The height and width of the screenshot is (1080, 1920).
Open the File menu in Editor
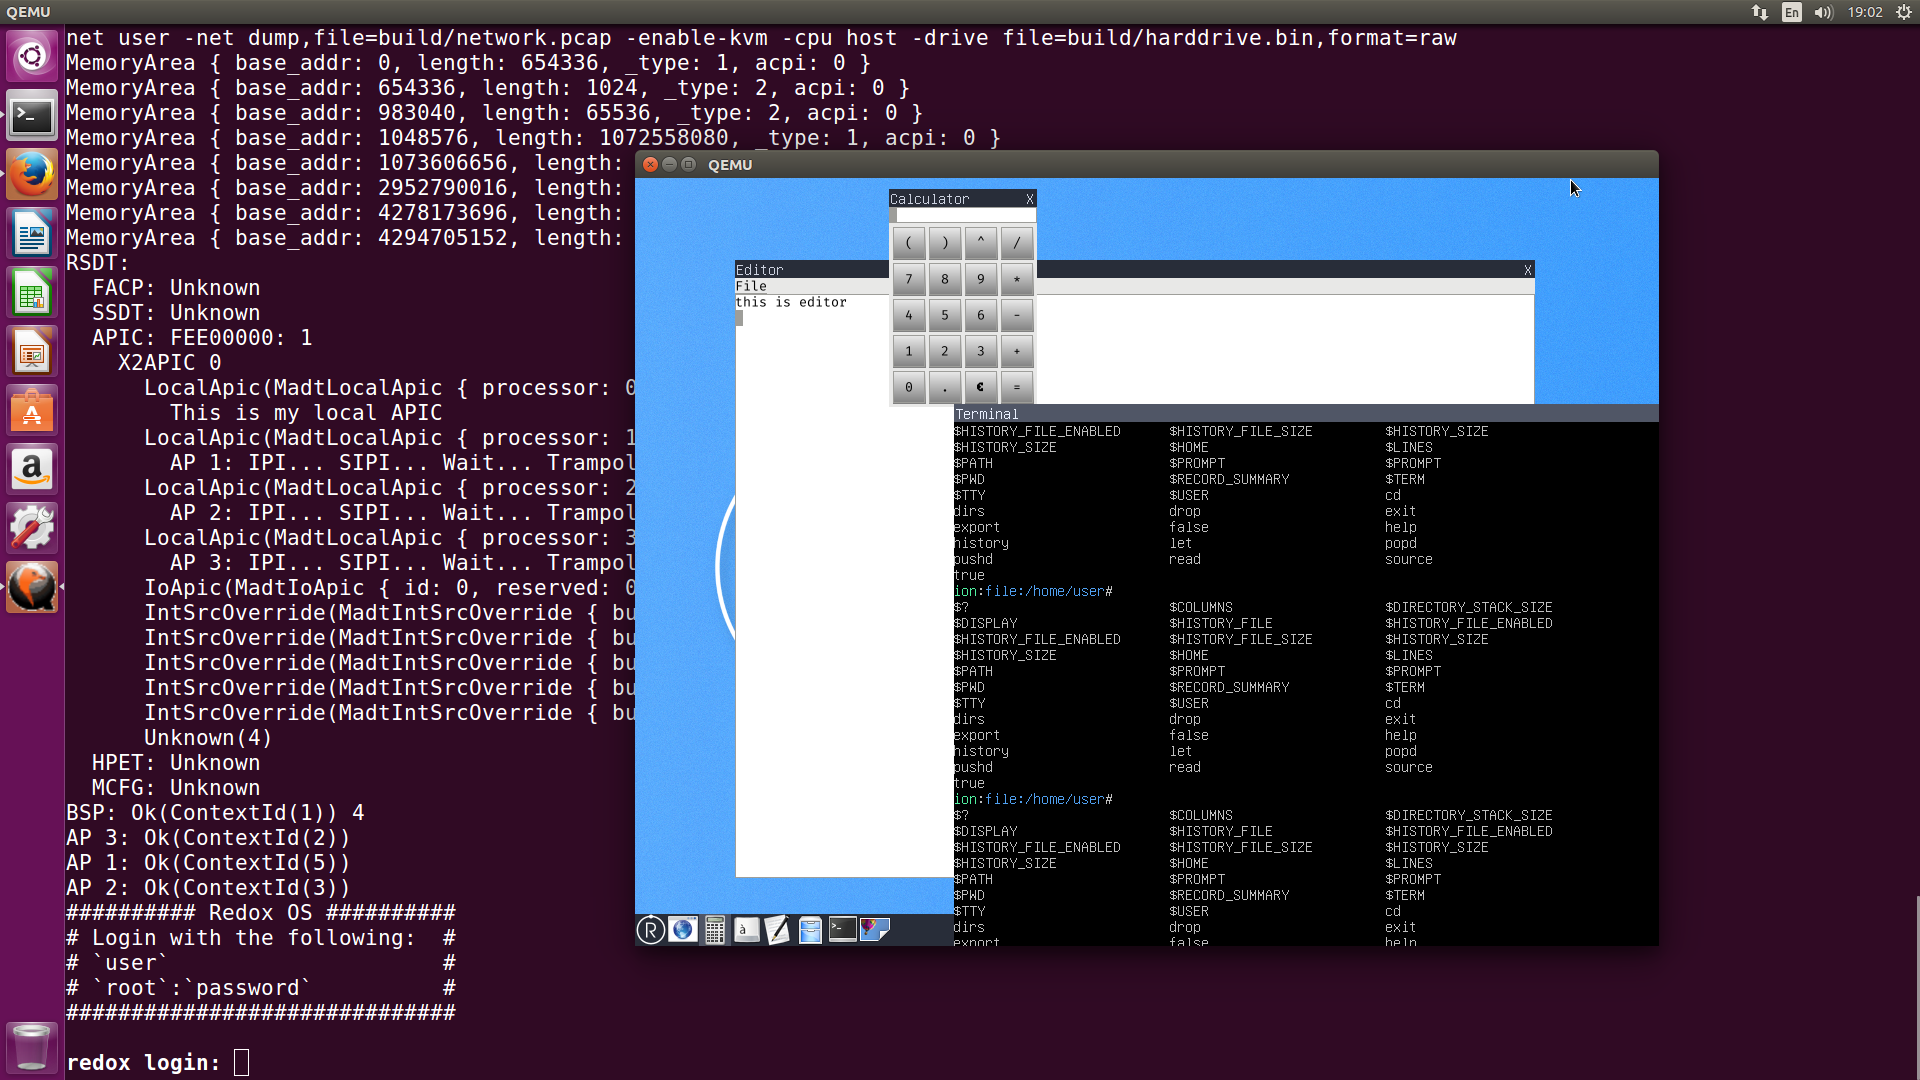click(x=751, y=286)
